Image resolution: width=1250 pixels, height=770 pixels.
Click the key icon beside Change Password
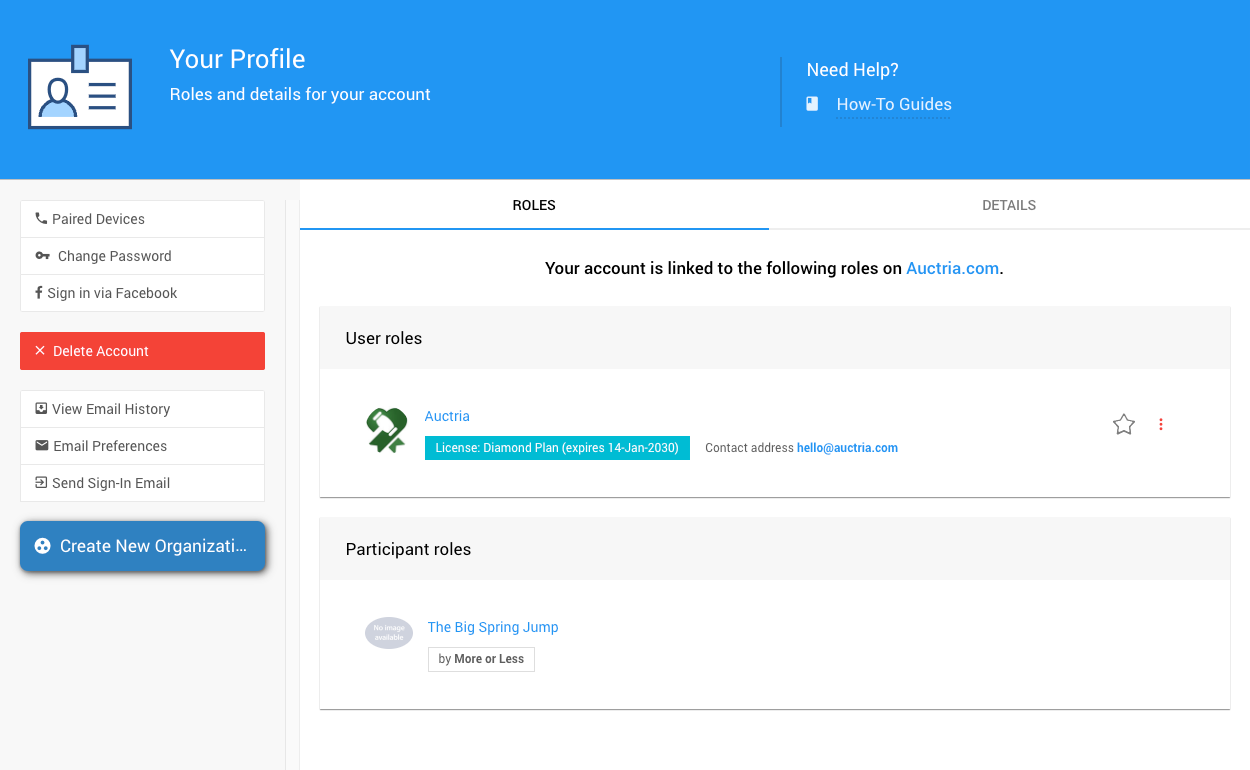(42, 256)
